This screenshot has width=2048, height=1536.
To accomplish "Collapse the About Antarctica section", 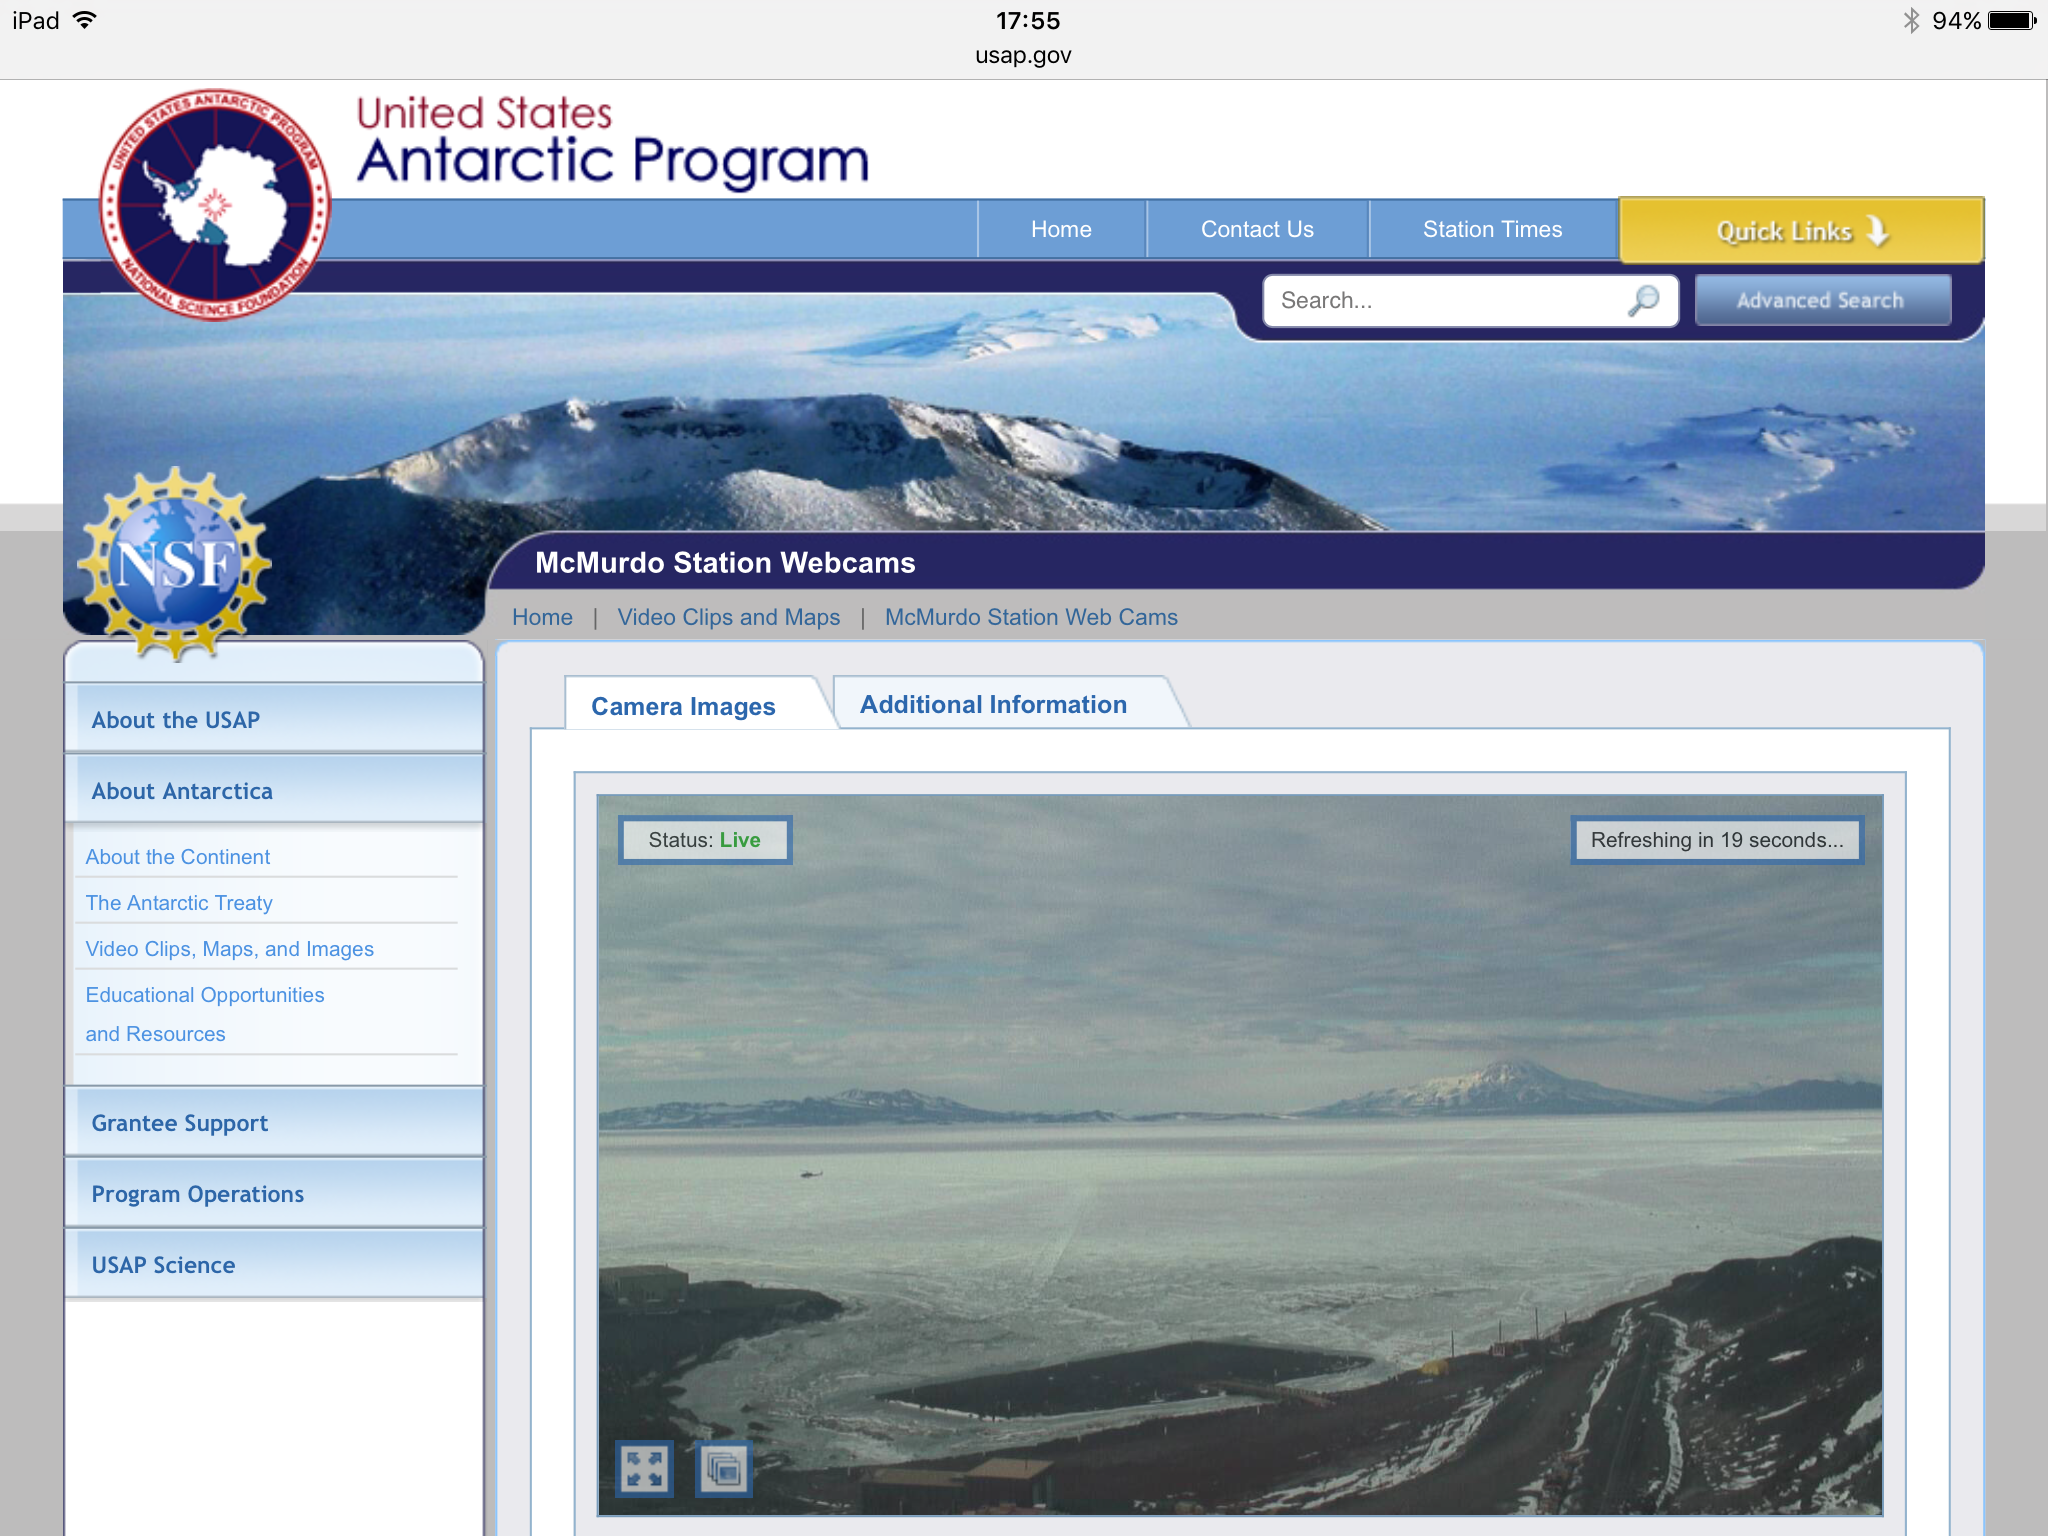I will click(x=274, y=790).
